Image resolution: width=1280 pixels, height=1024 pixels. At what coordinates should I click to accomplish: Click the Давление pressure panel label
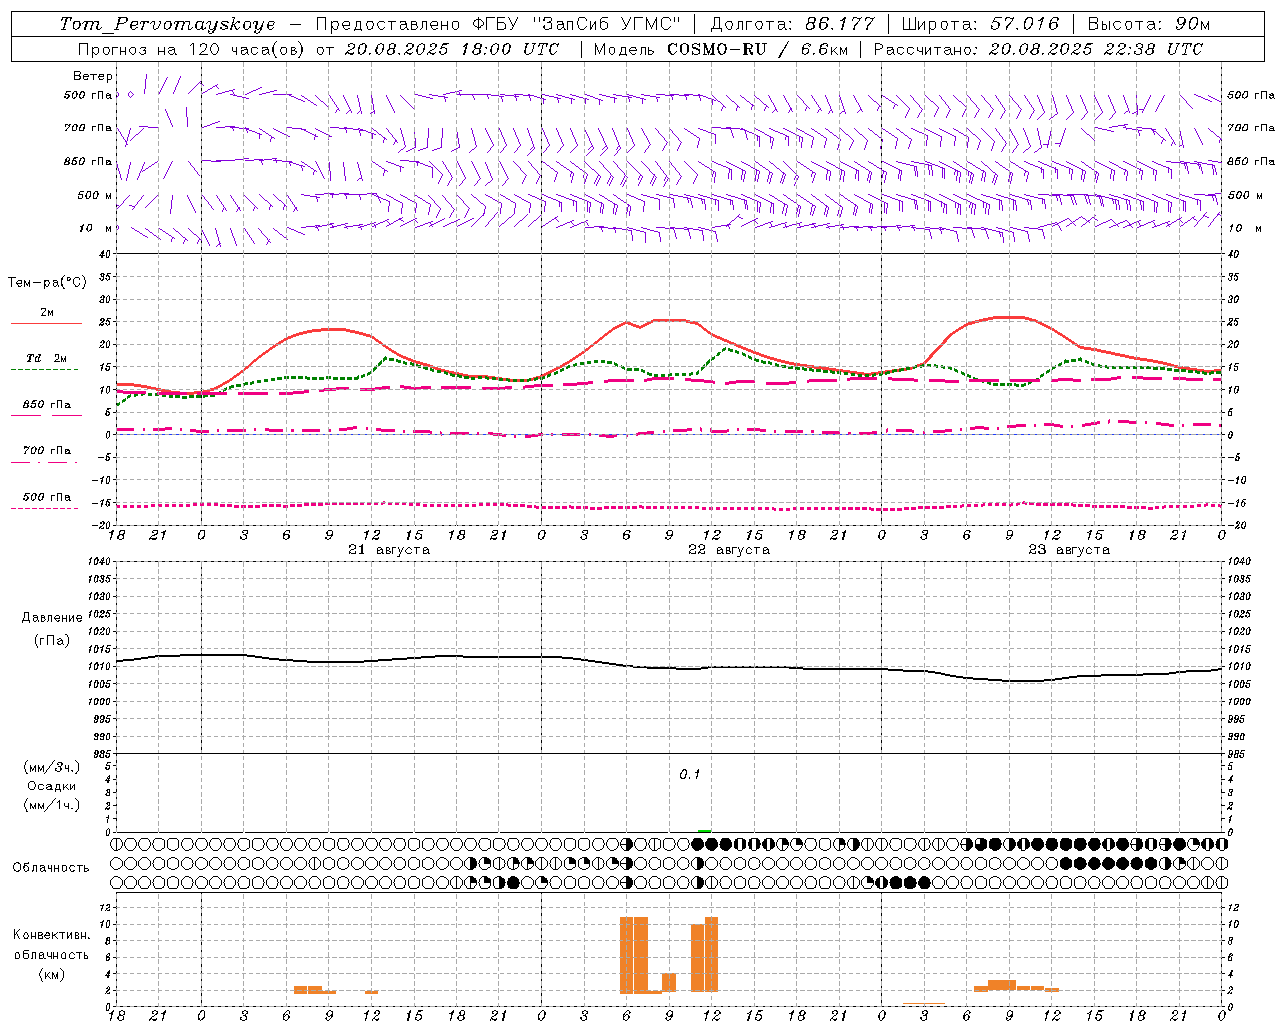click(52, 618)
